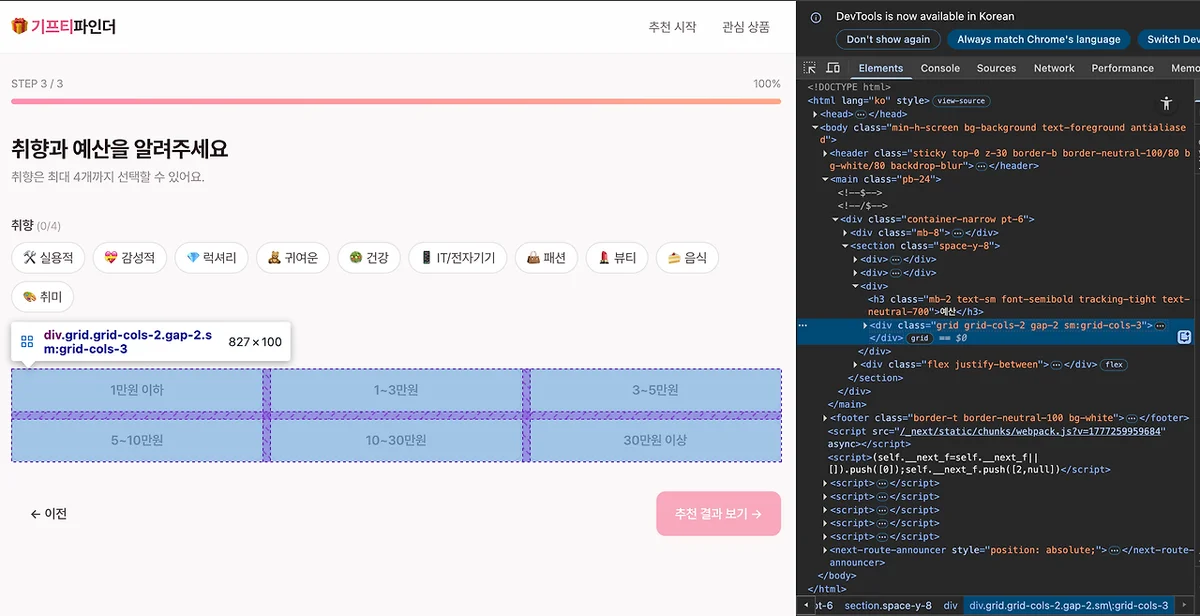Image resolution: width=1200 pixels, height=616 pixels.
Task: Choose the 3~5만원 budget option
Action: click(x=655, y=391)
